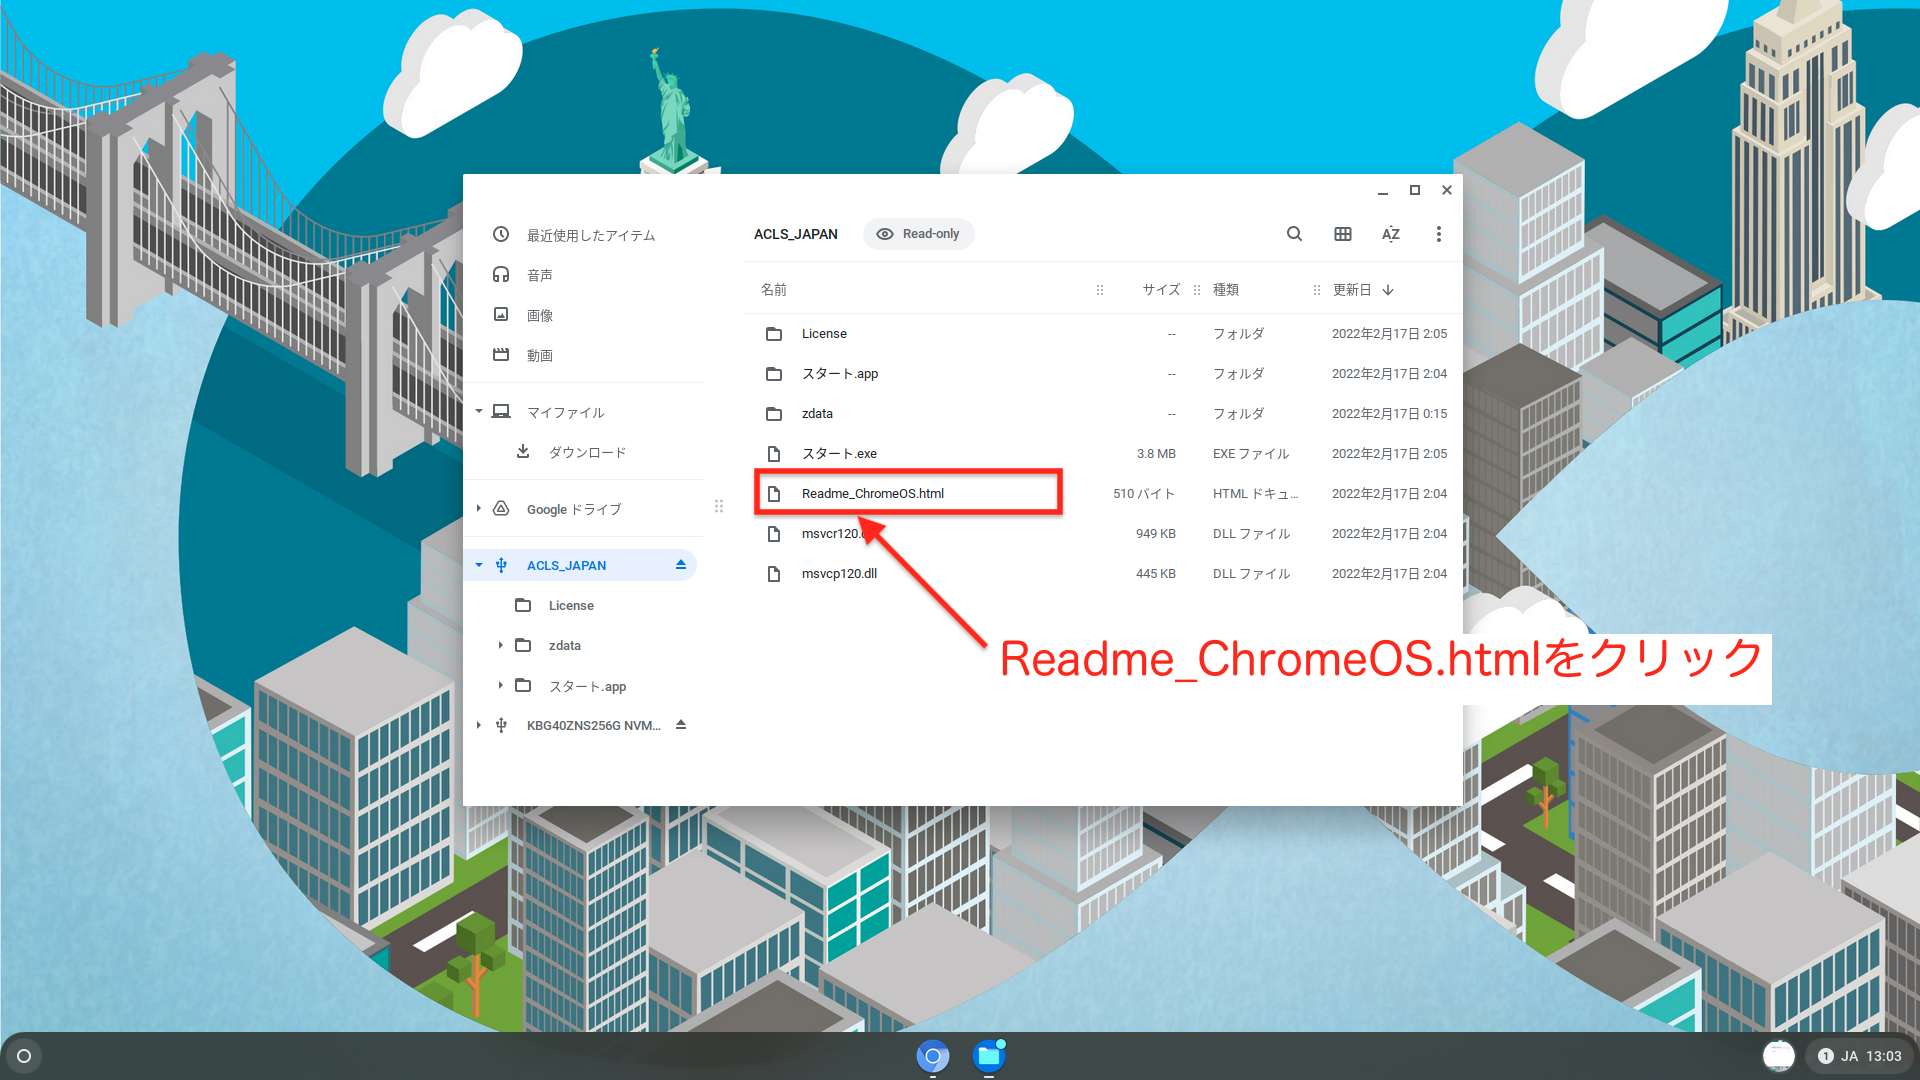Expand the Google Drive tree arrow
Viewport: 1920px width, 1080px height.
[x=479, y=508]
